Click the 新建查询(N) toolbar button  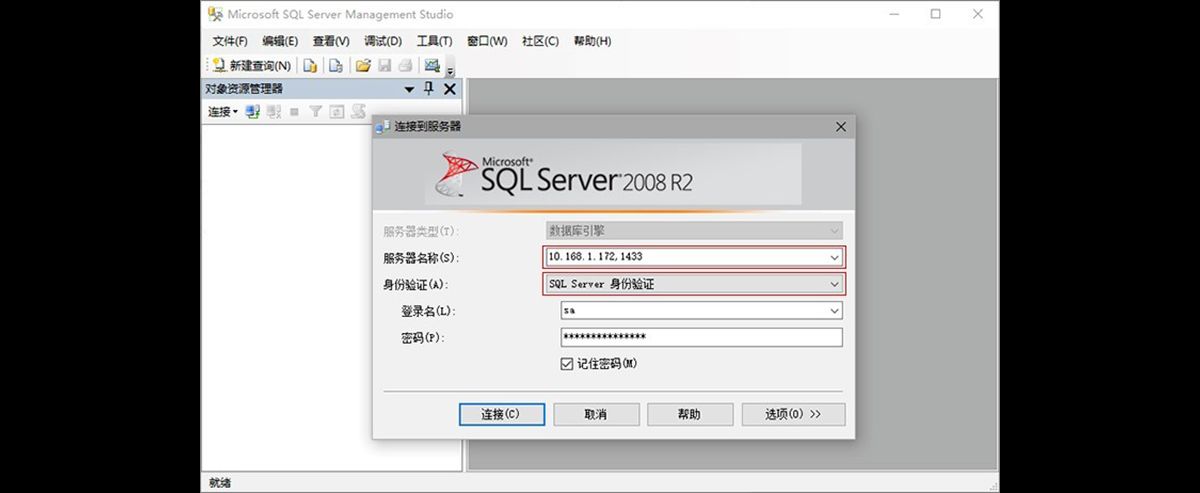[x=251, y=65]
